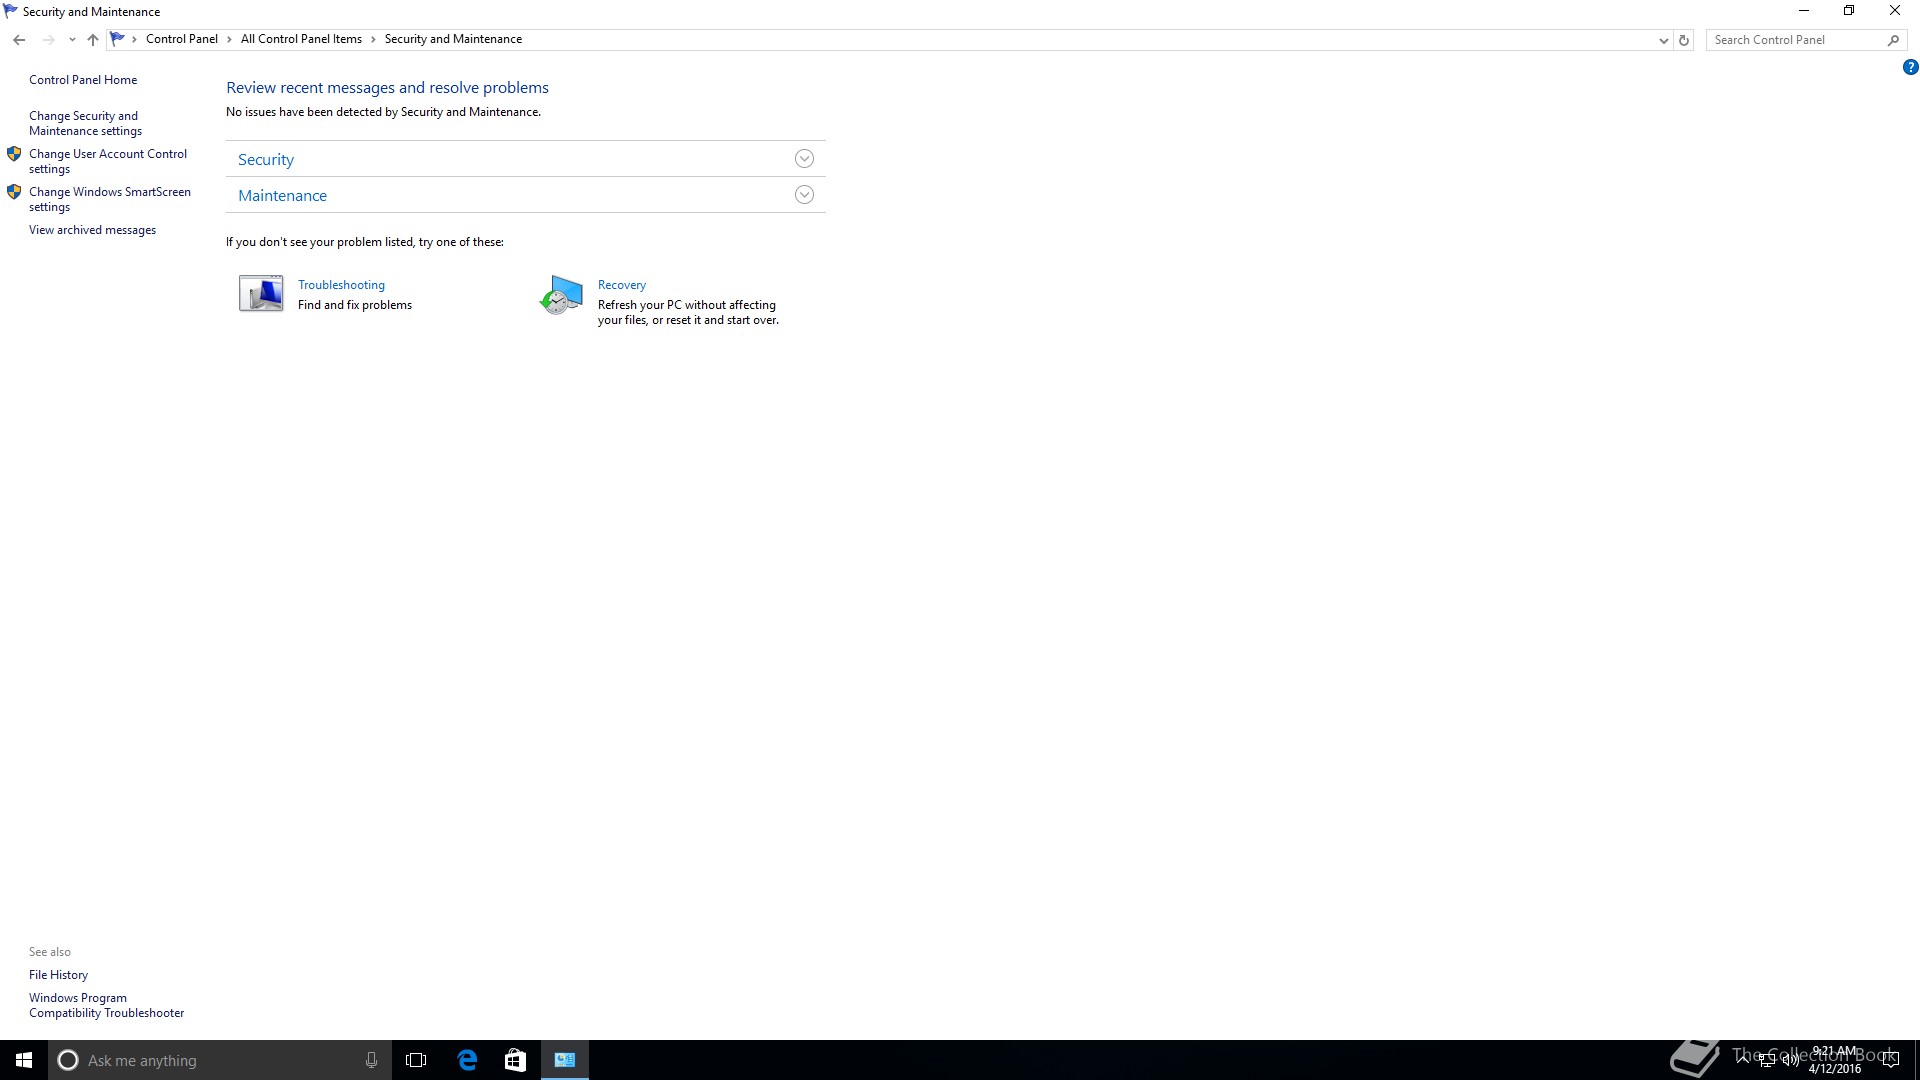Open Change User Account Control settings
This screenshot has width=1920, height=1080.
click(x=107, y=161)
